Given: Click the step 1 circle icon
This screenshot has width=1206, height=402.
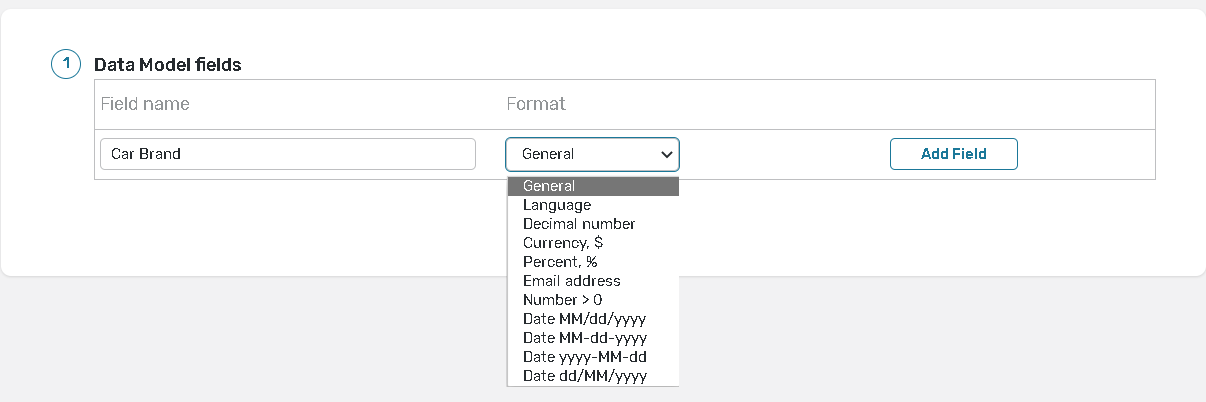Looking at the screenshot, I should tap(65, 64).
